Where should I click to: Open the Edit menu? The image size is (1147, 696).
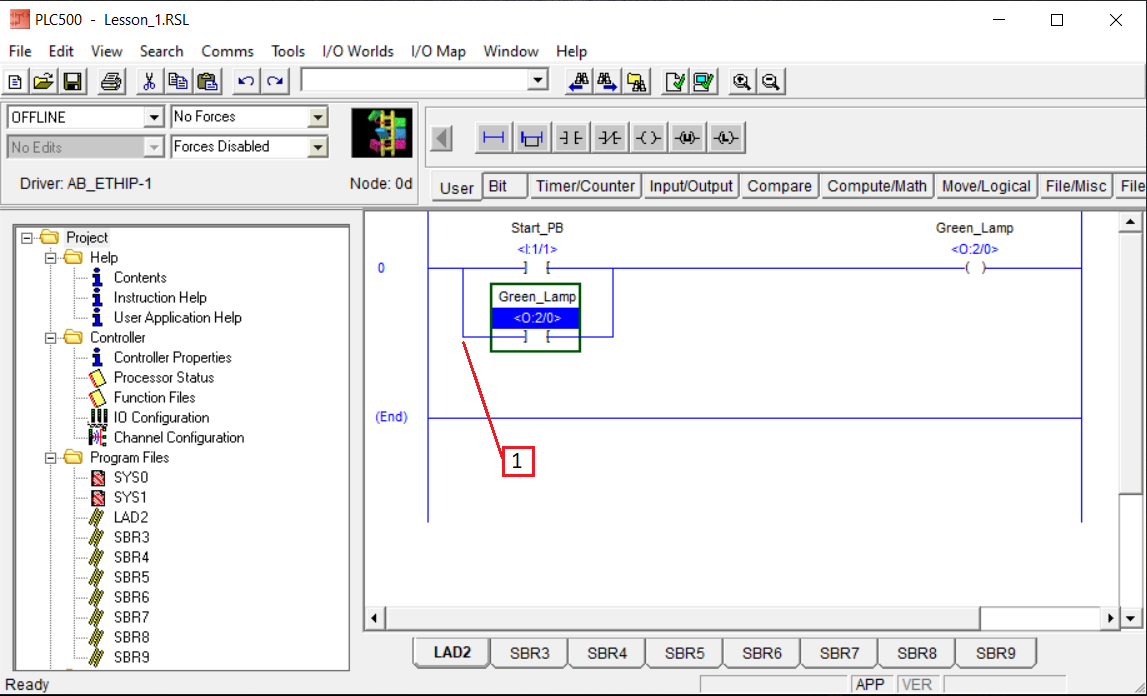61,51
